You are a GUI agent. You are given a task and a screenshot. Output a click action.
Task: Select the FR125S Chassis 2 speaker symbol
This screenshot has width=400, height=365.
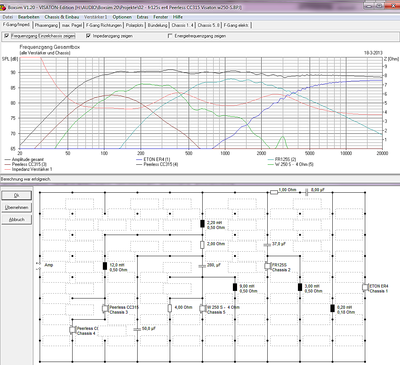coord(268,266)
